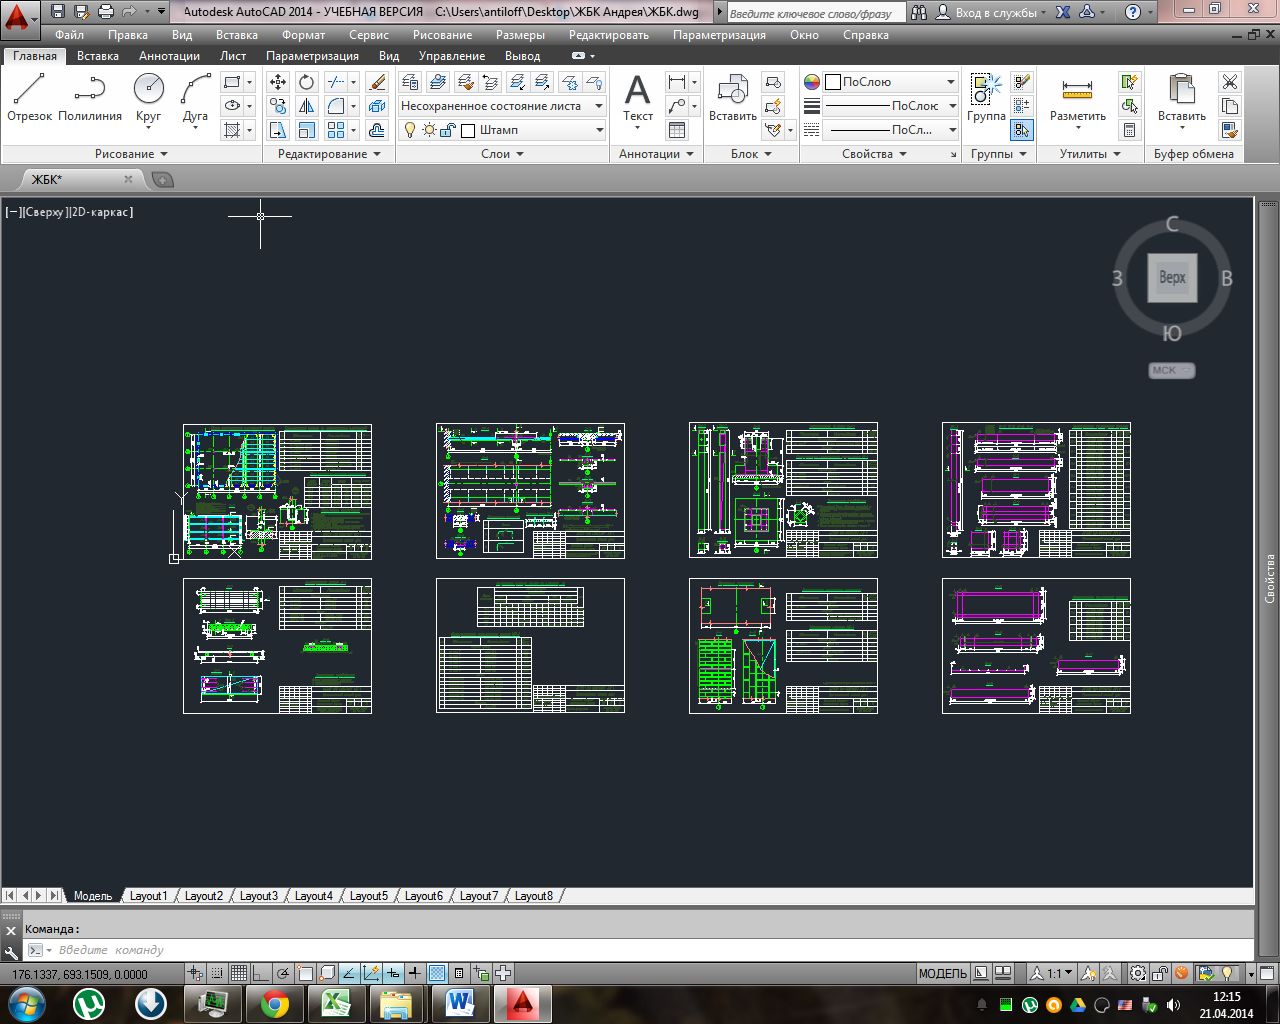Open the Аннотации ribbon tab

pos(169,56)
